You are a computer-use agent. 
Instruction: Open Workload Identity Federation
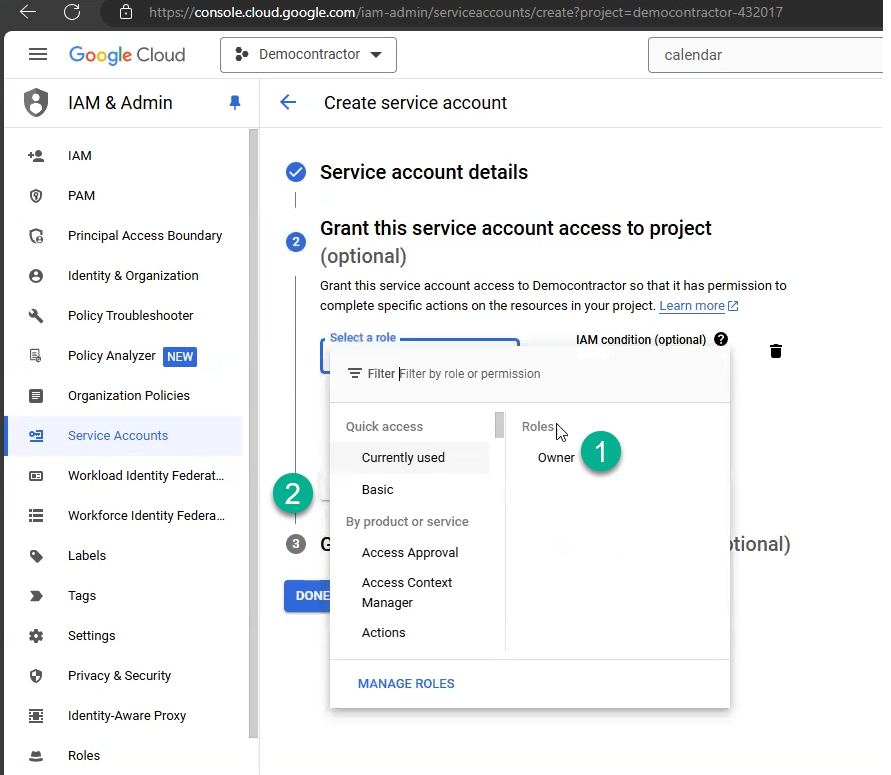(145, 476)
